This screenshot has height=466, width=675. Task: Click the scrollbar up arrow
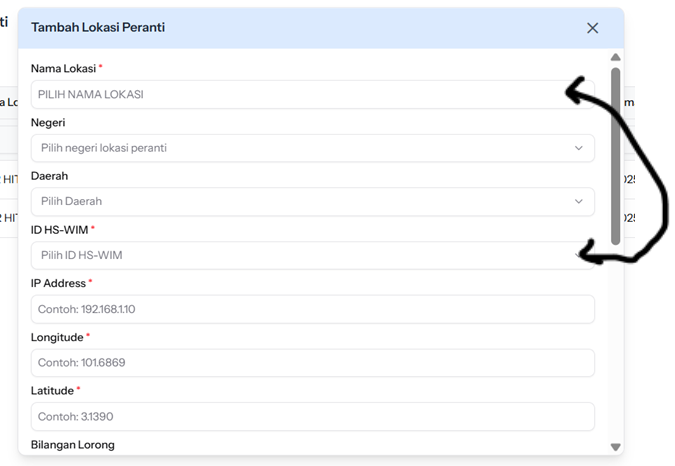point(616,58)
